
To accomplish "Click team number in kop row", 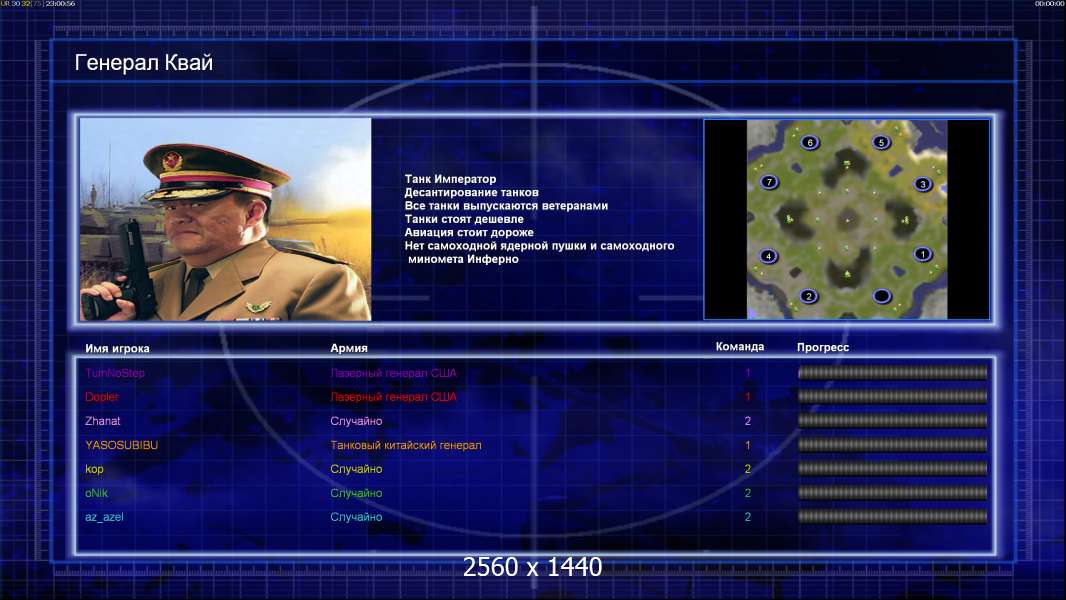I will [747, 469].
